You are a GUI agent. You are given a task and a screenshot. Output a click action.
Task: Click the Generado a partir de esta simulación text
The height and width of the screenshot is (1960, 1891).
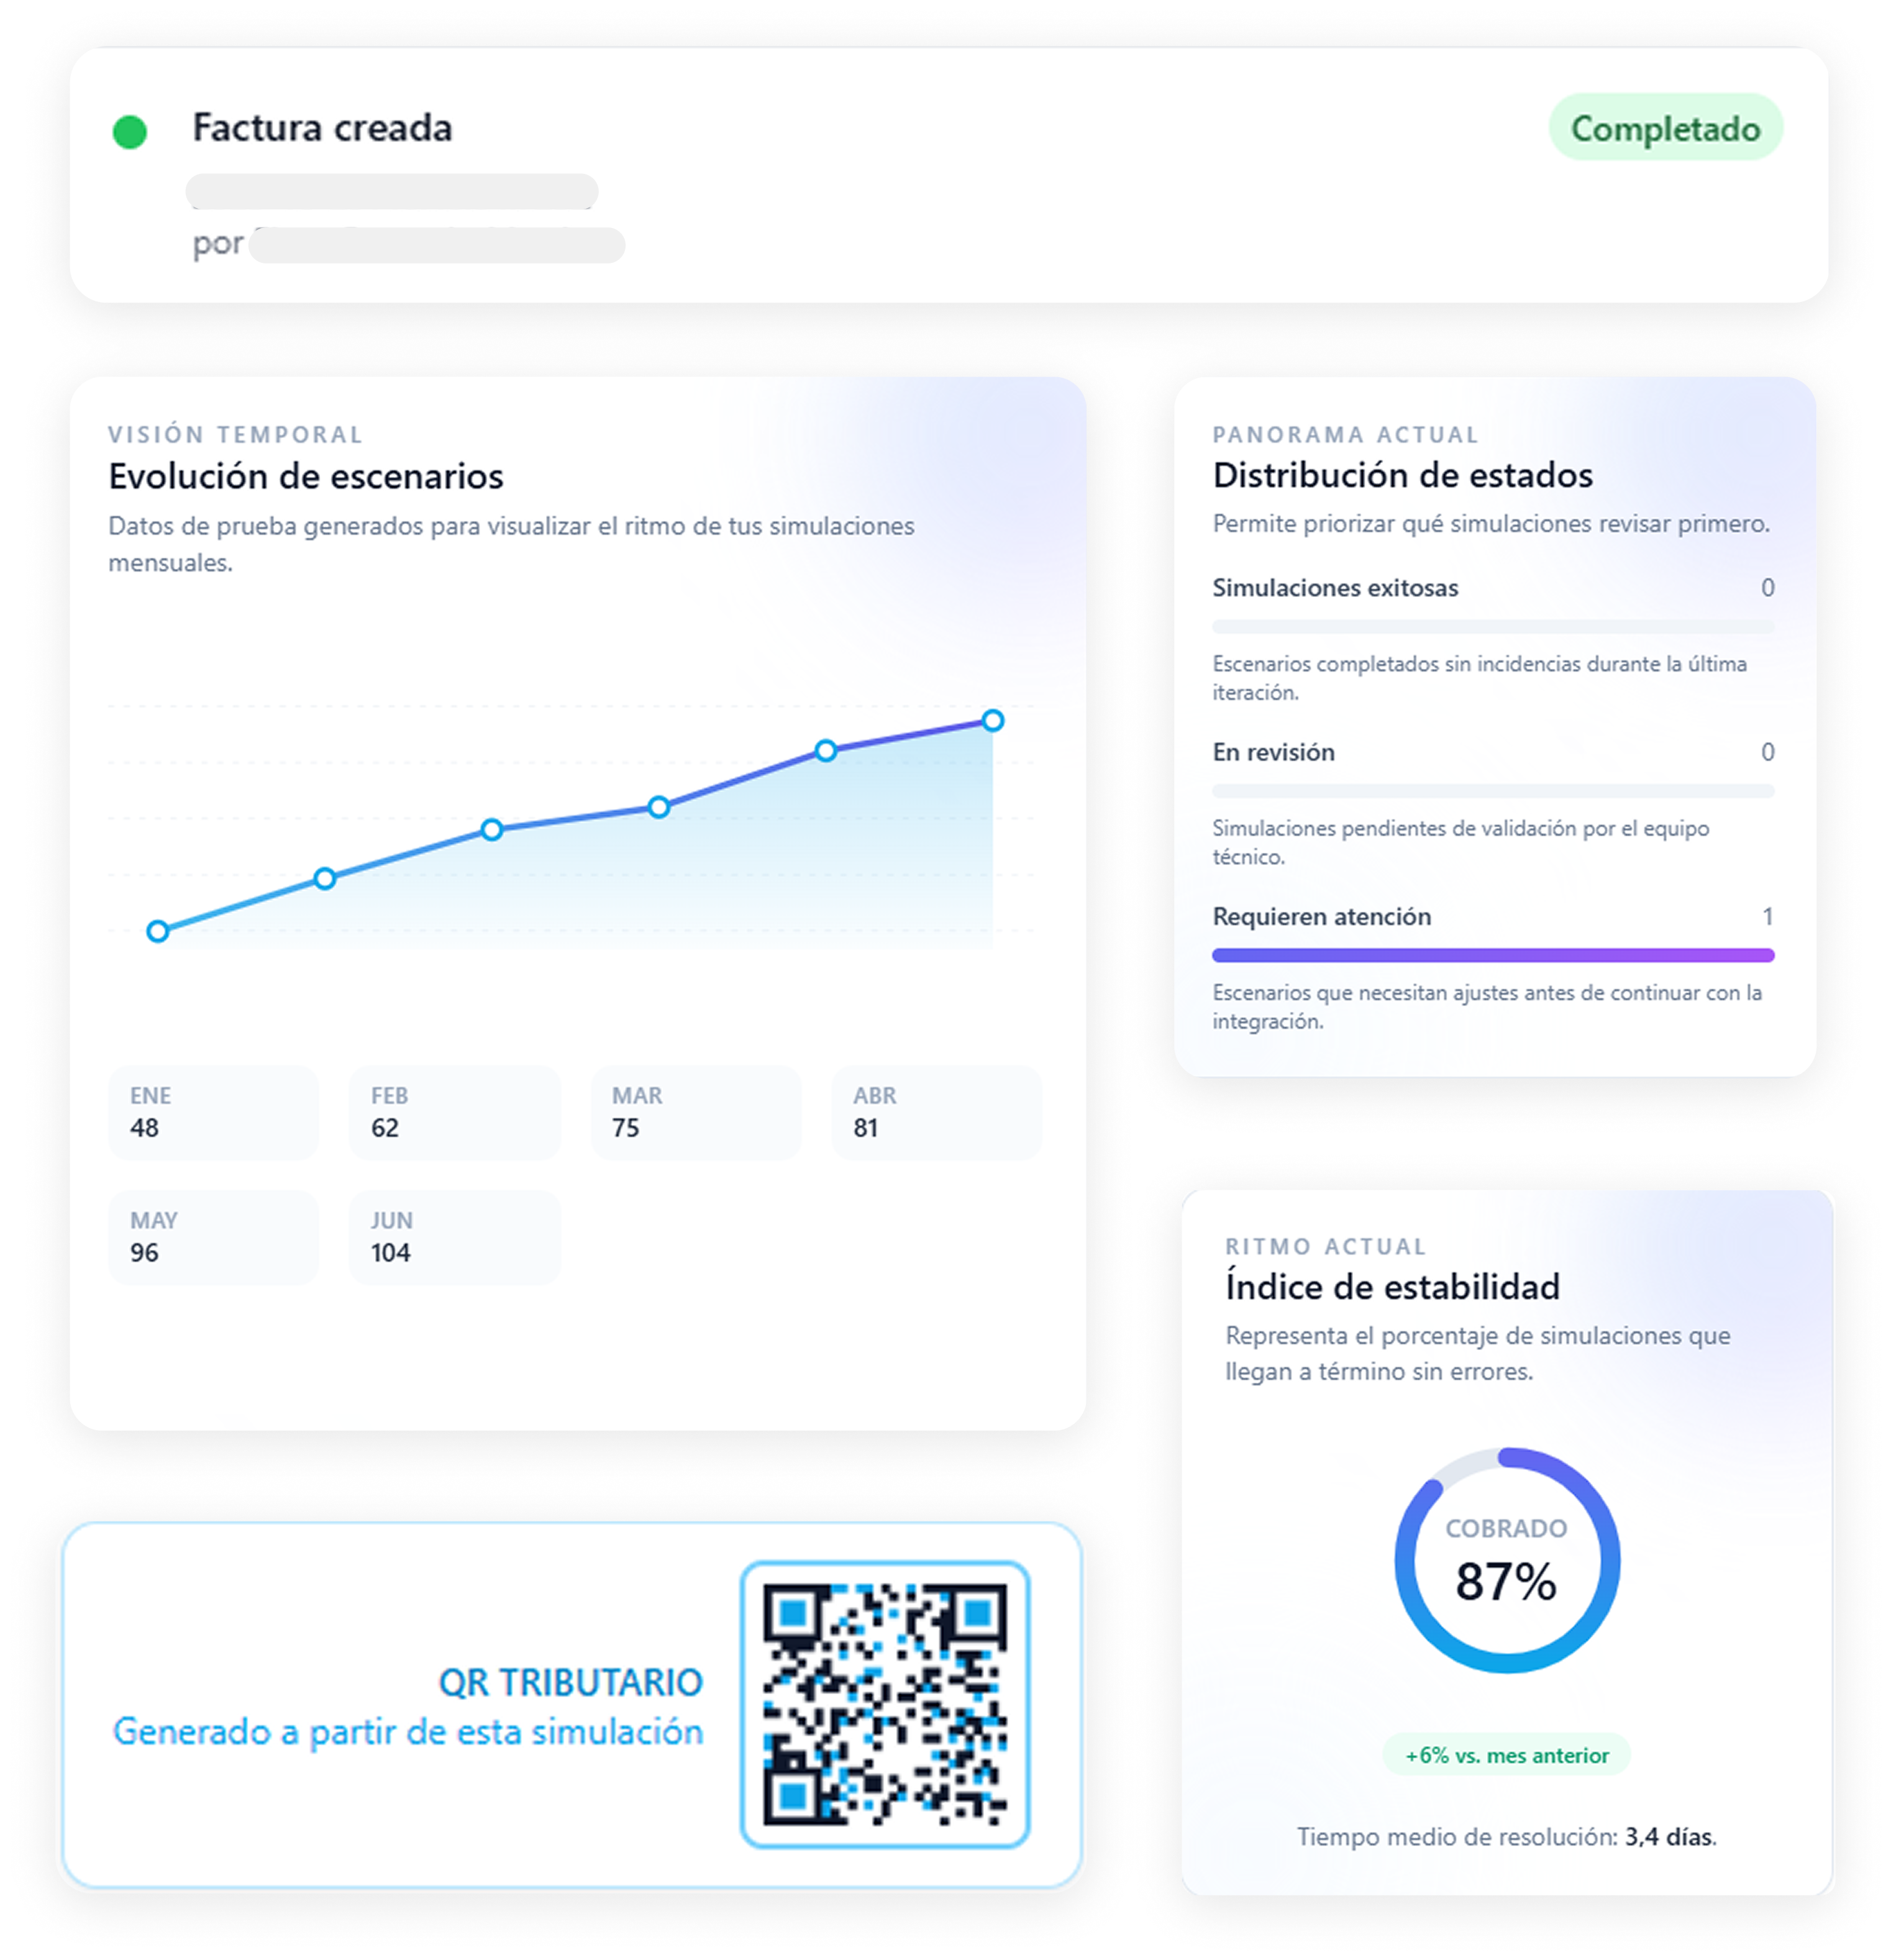[408, 1732]
